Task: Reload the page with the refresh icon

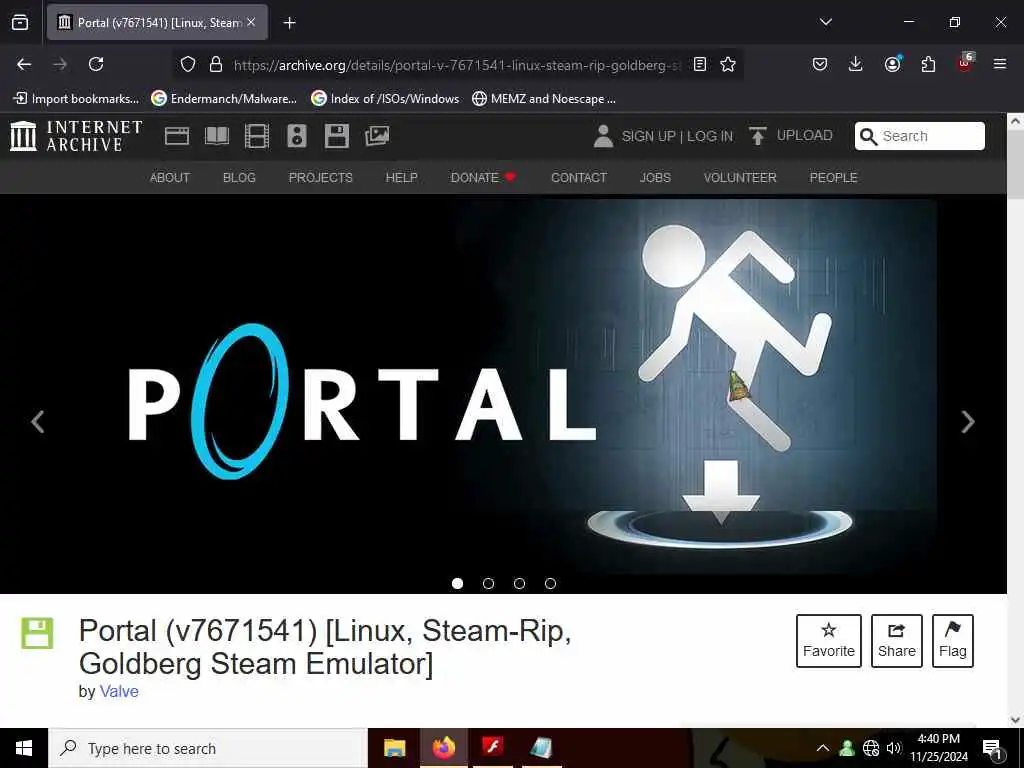Action: pos(96,64)
